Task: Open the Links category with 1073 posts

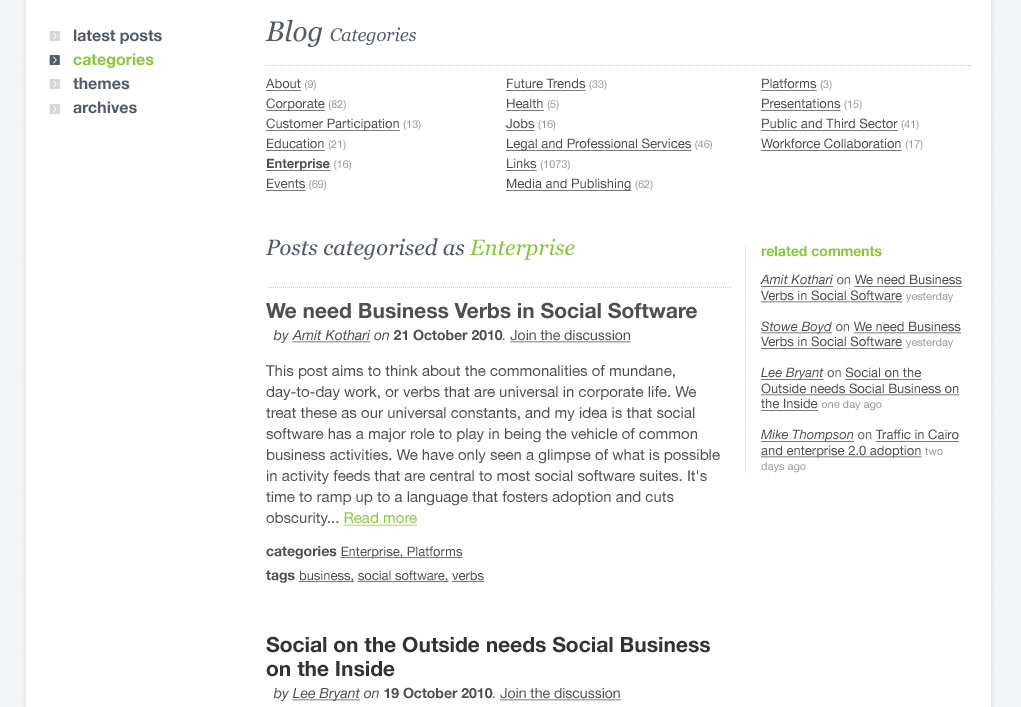Action: coord(521,164)
